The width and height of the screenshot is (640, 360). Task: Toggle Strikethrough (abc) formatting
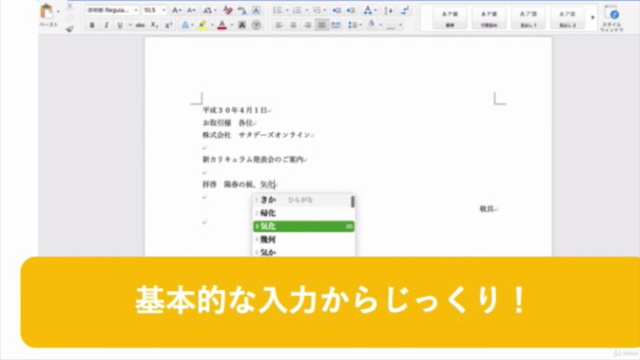[140, 25]
